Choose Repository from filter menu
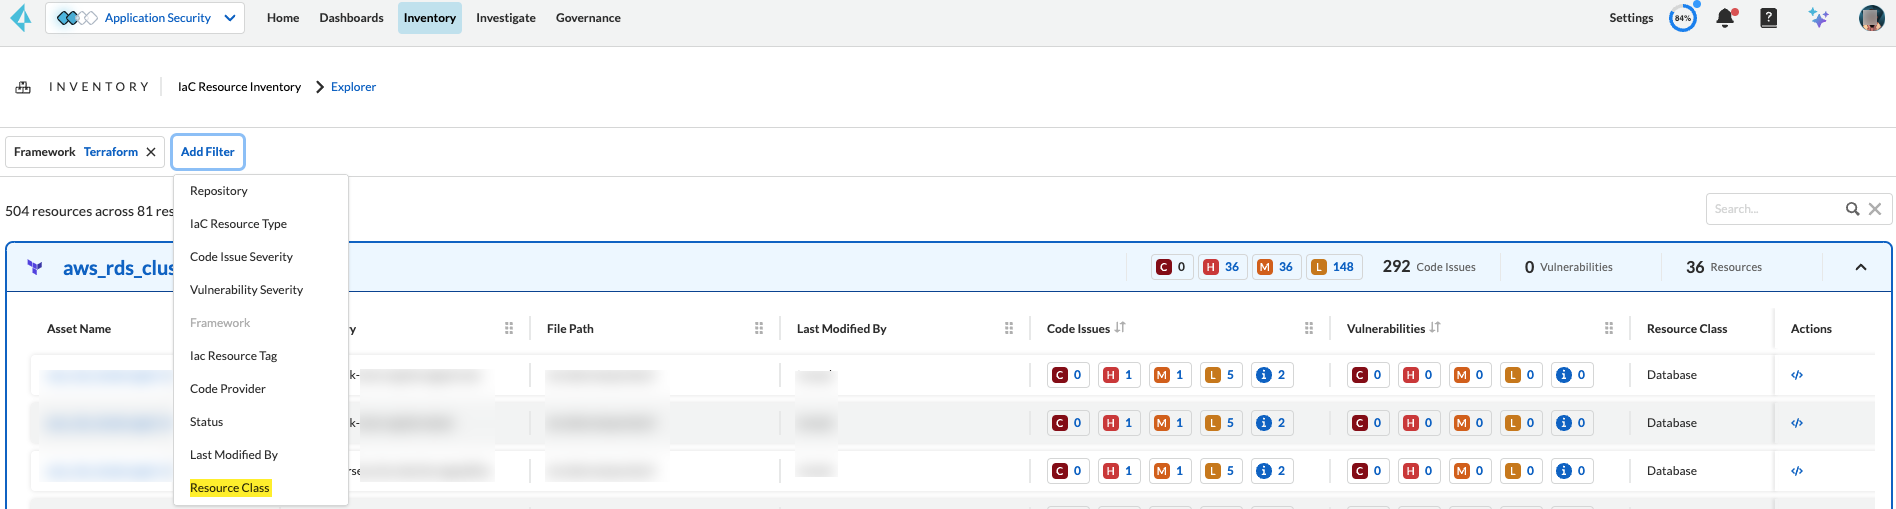1896x509 pixels. (261, 191)
